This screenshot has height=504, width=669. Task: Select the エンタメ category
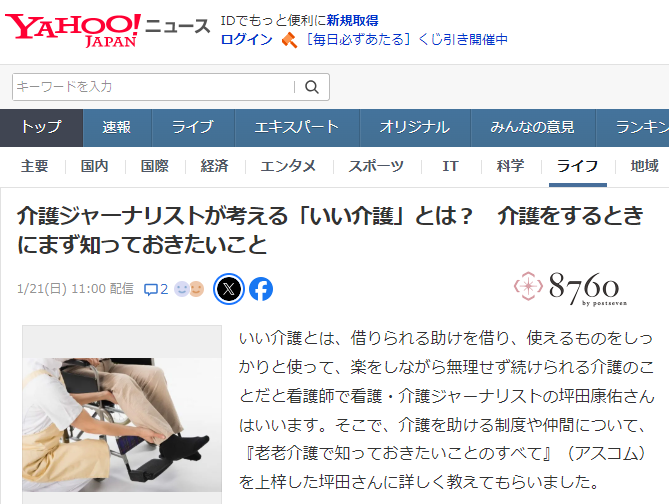[288, 166]
